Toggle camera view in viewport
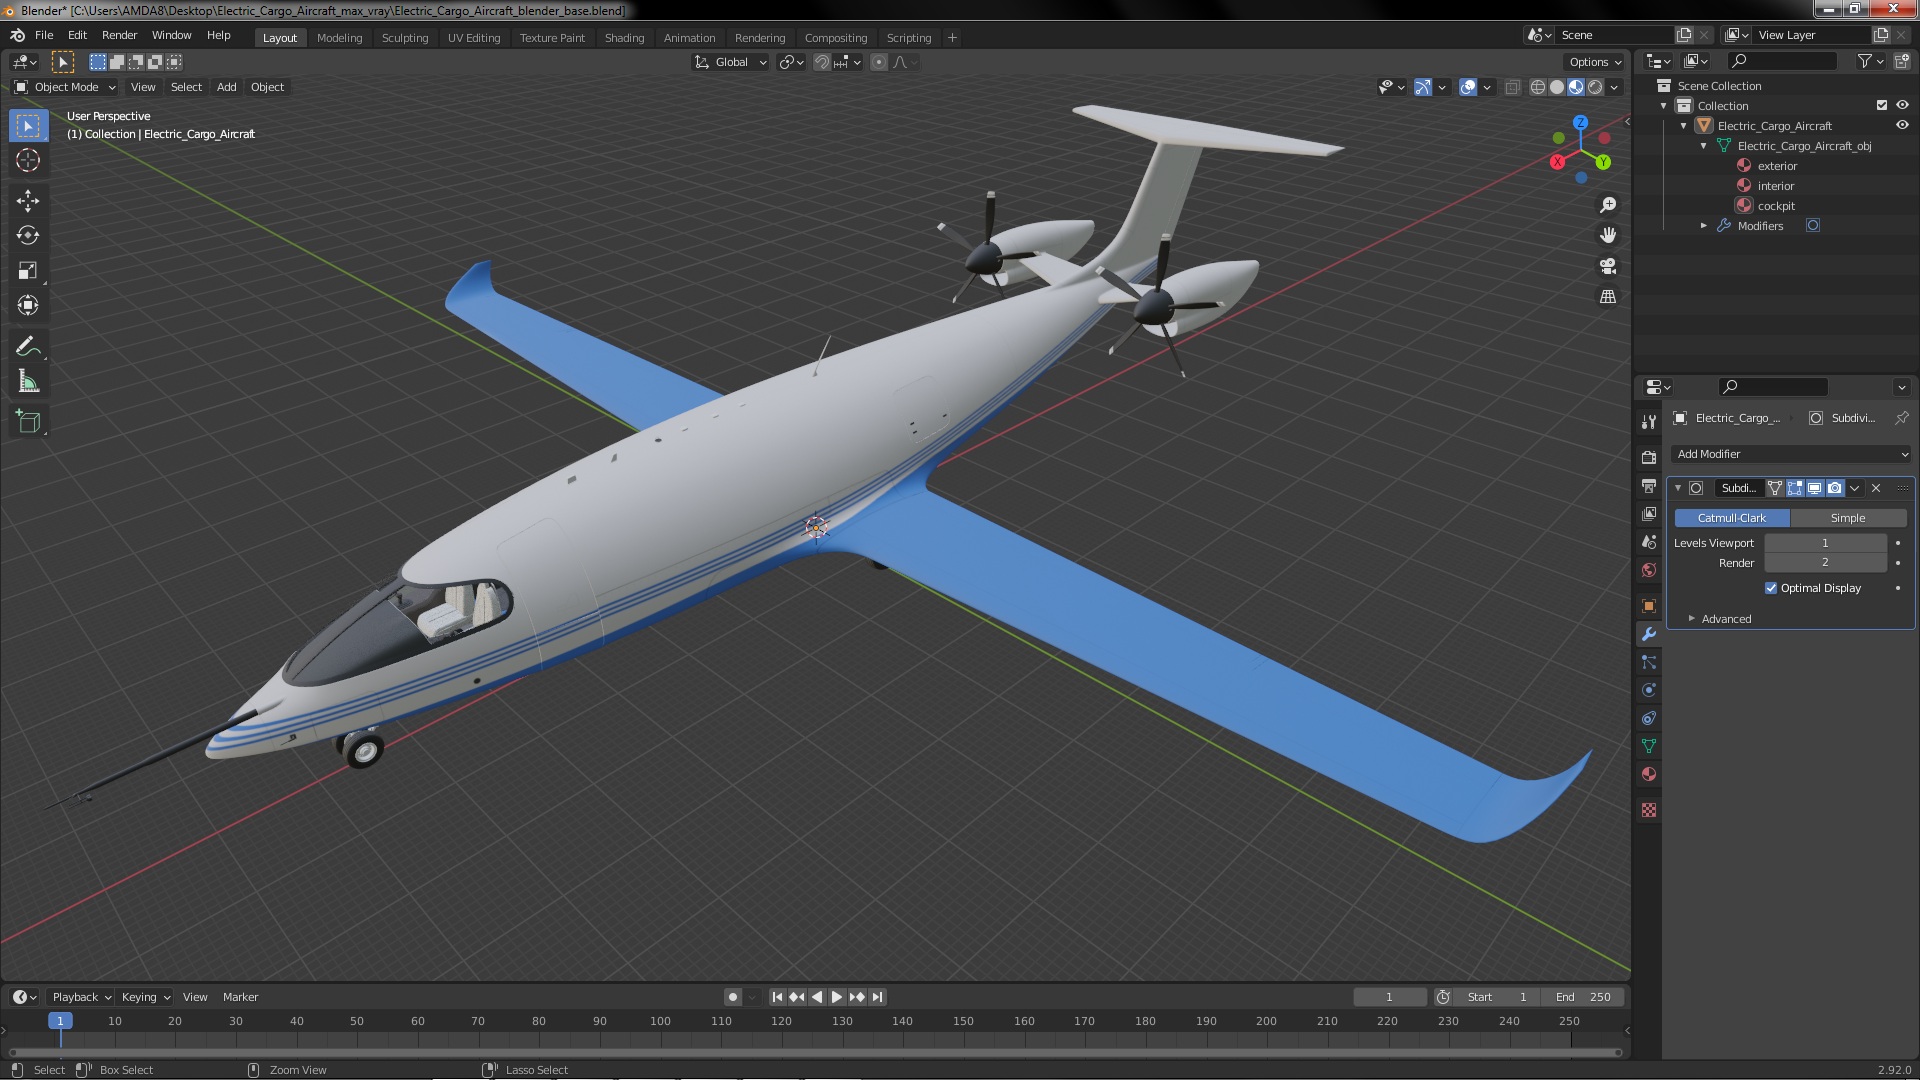The width and height of the screenshot is (1920, 1080). [1608, 267]
